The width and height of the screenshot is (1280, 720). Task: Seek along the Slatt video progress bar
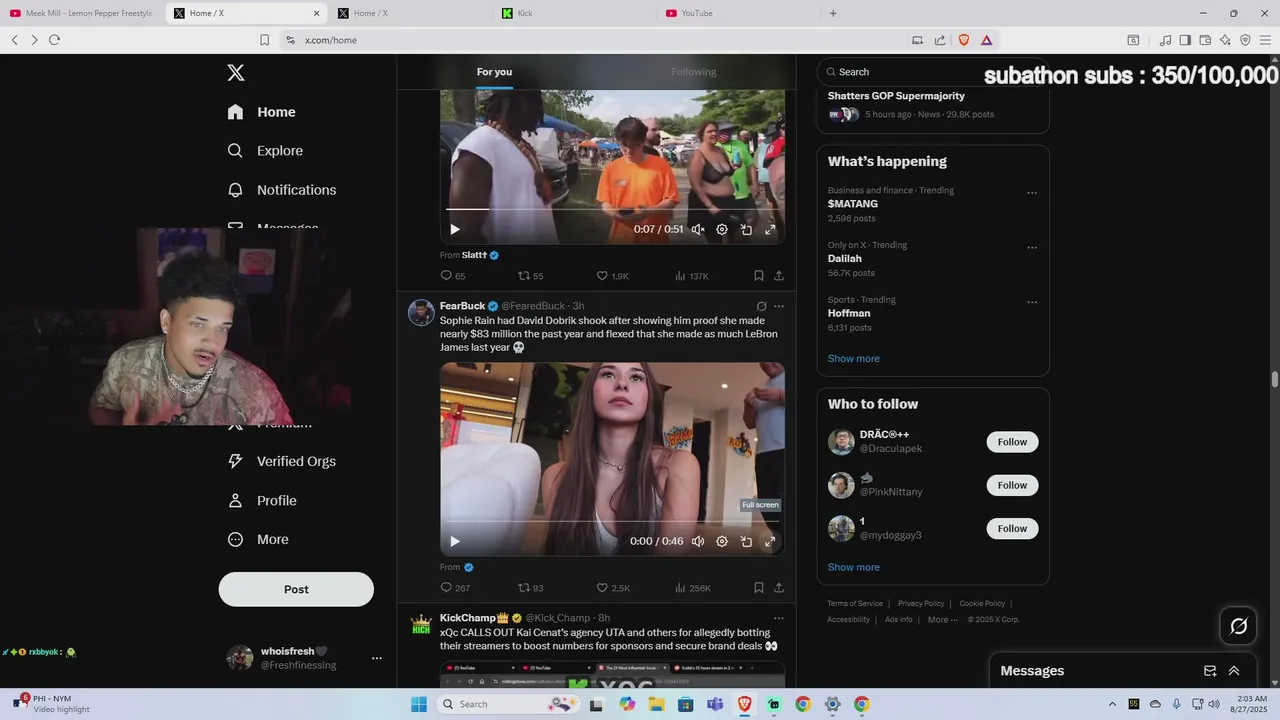(612, 209)
